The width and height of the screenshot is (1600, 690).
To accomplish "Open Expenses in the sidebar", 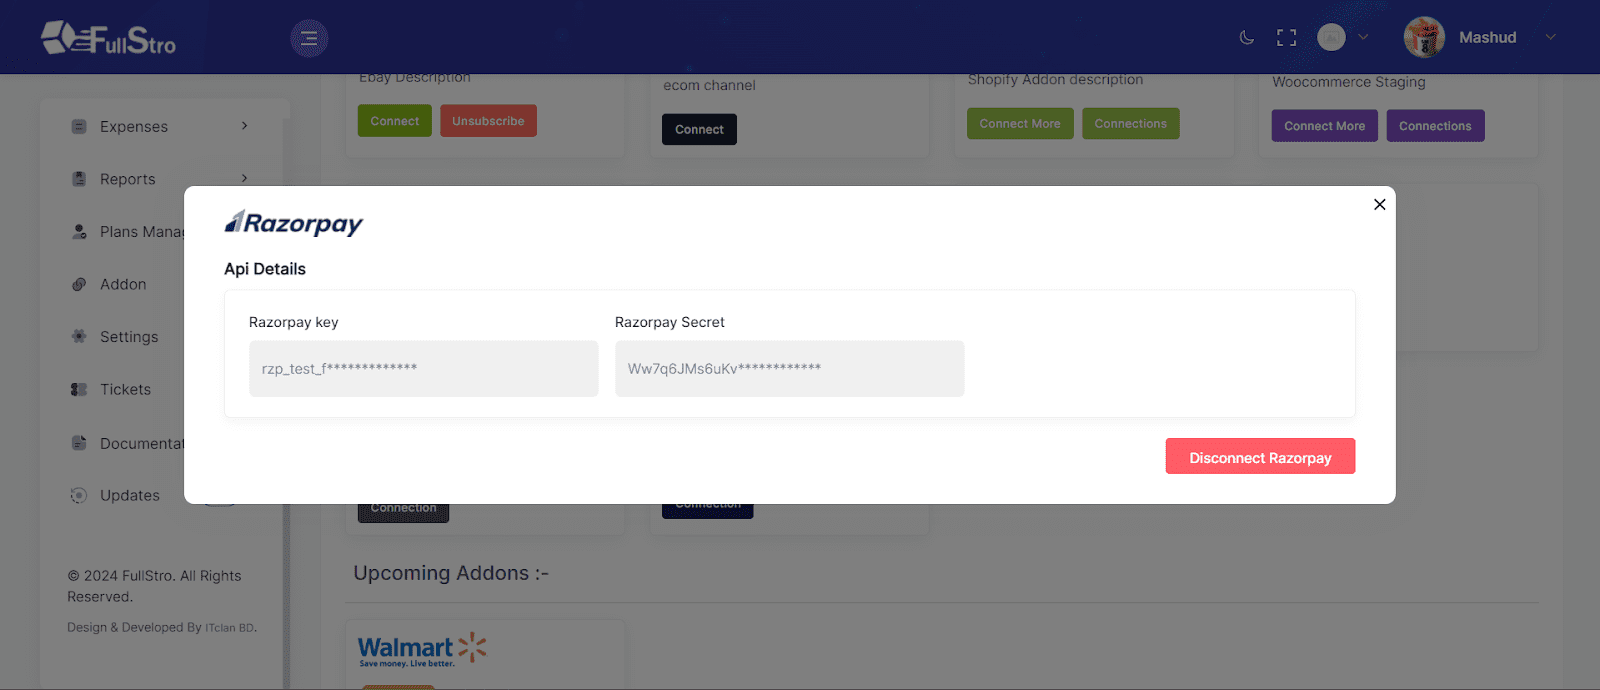I will tap(134, 127).
